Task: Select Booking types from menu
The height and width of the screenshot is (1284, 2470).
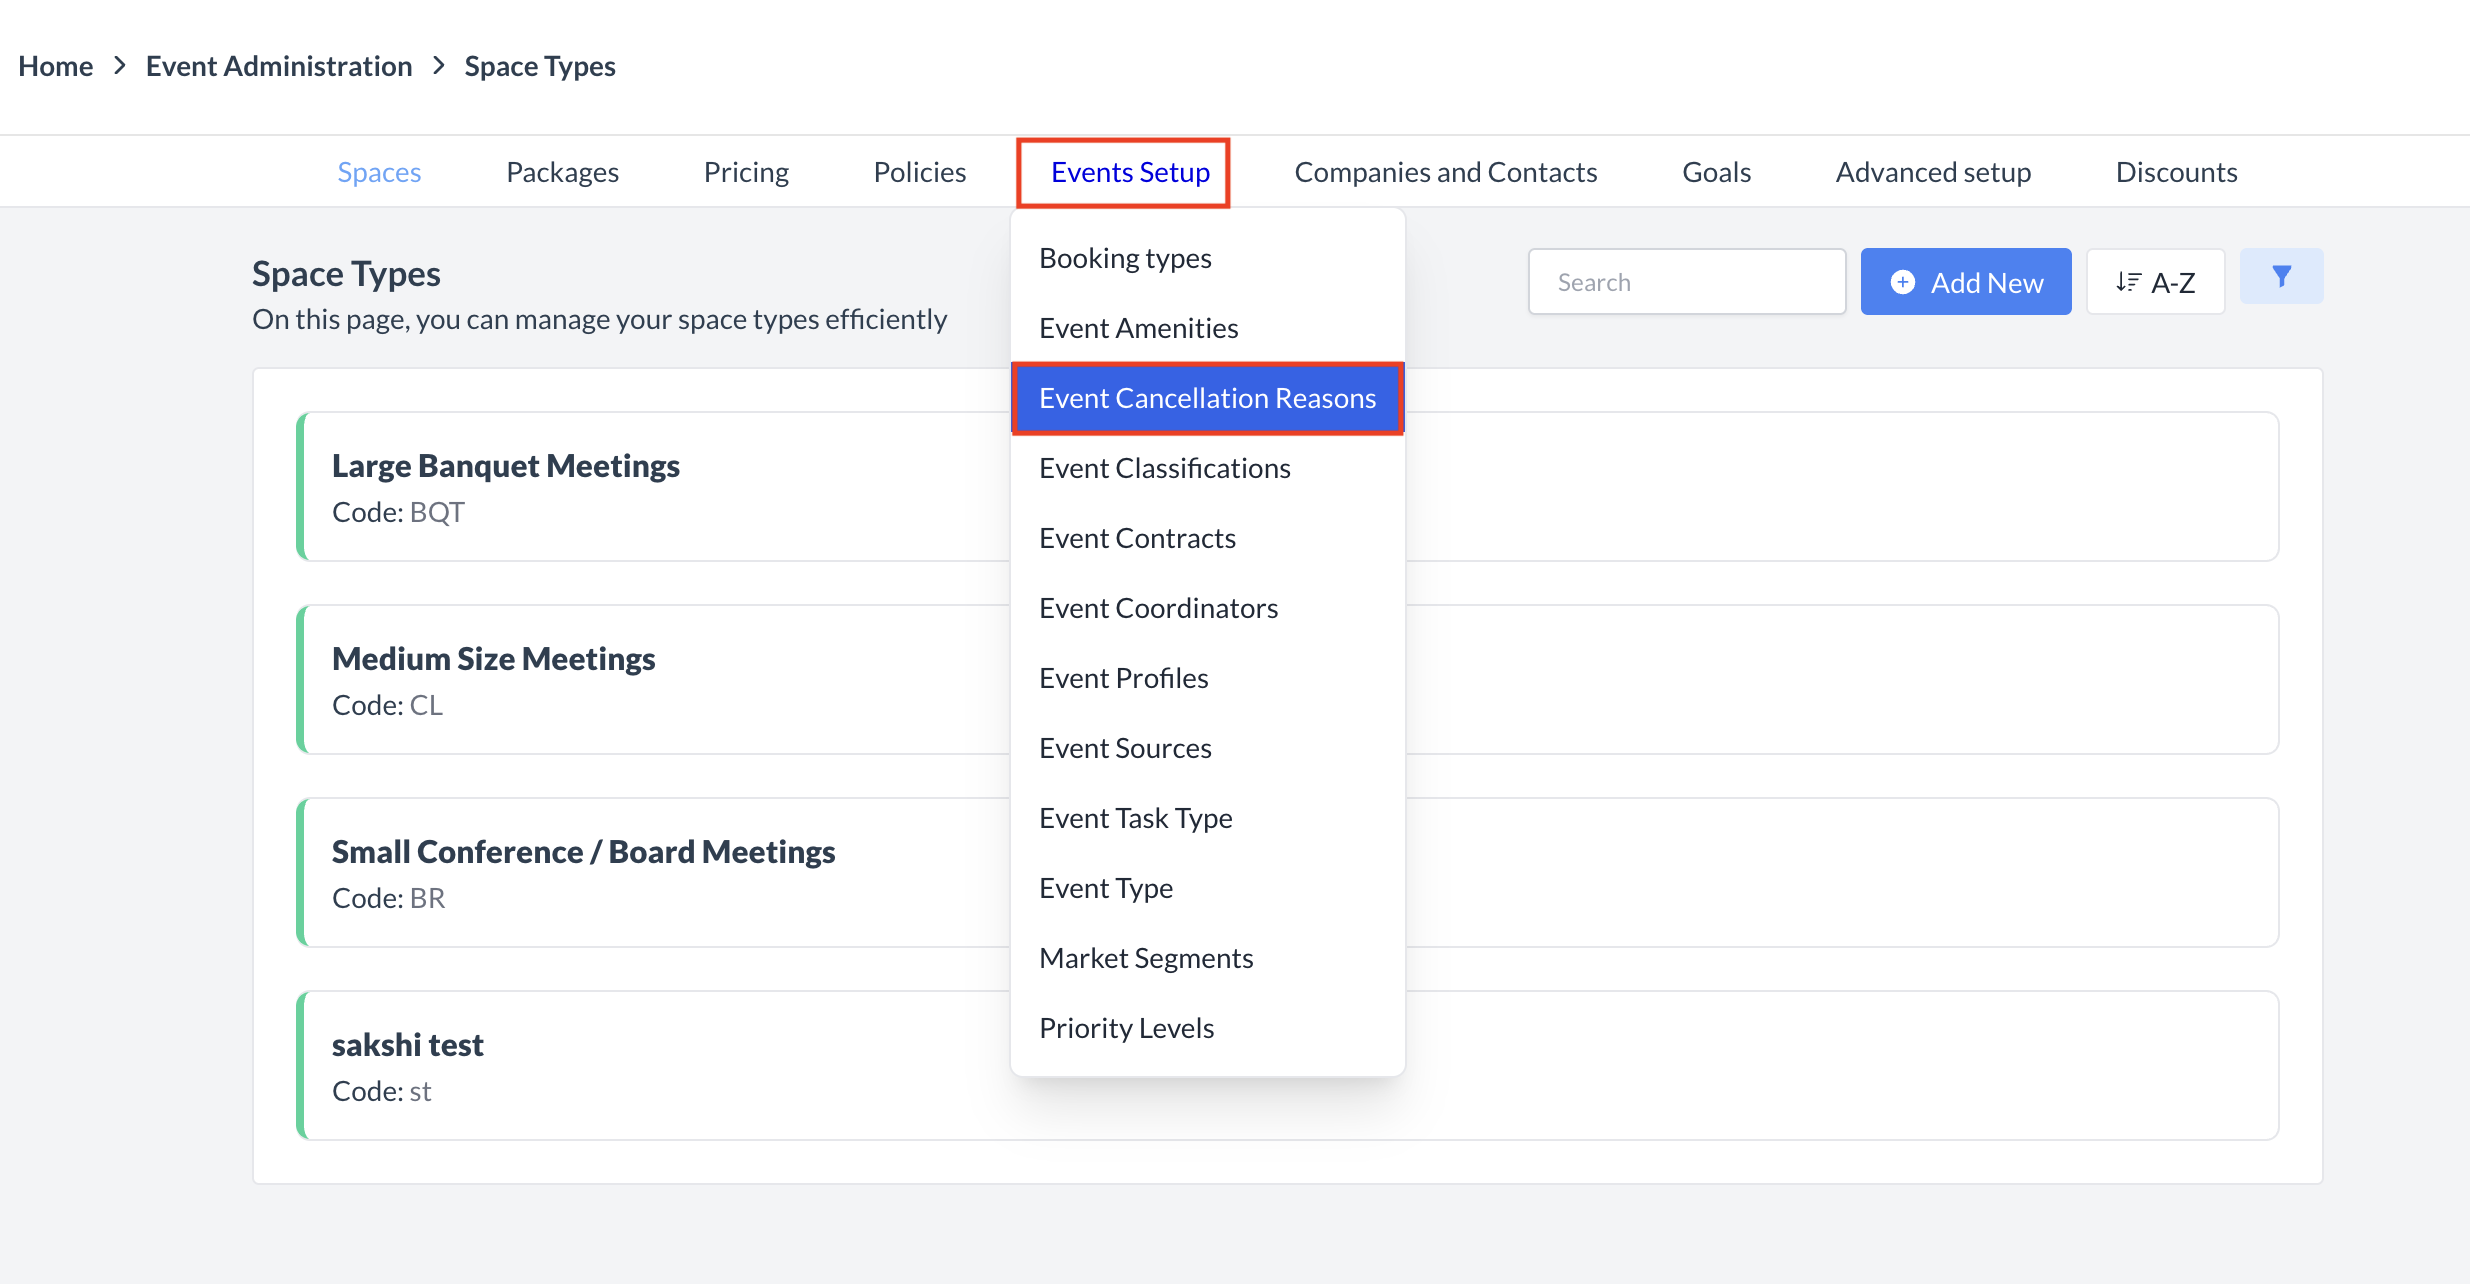Action: 1208,258
